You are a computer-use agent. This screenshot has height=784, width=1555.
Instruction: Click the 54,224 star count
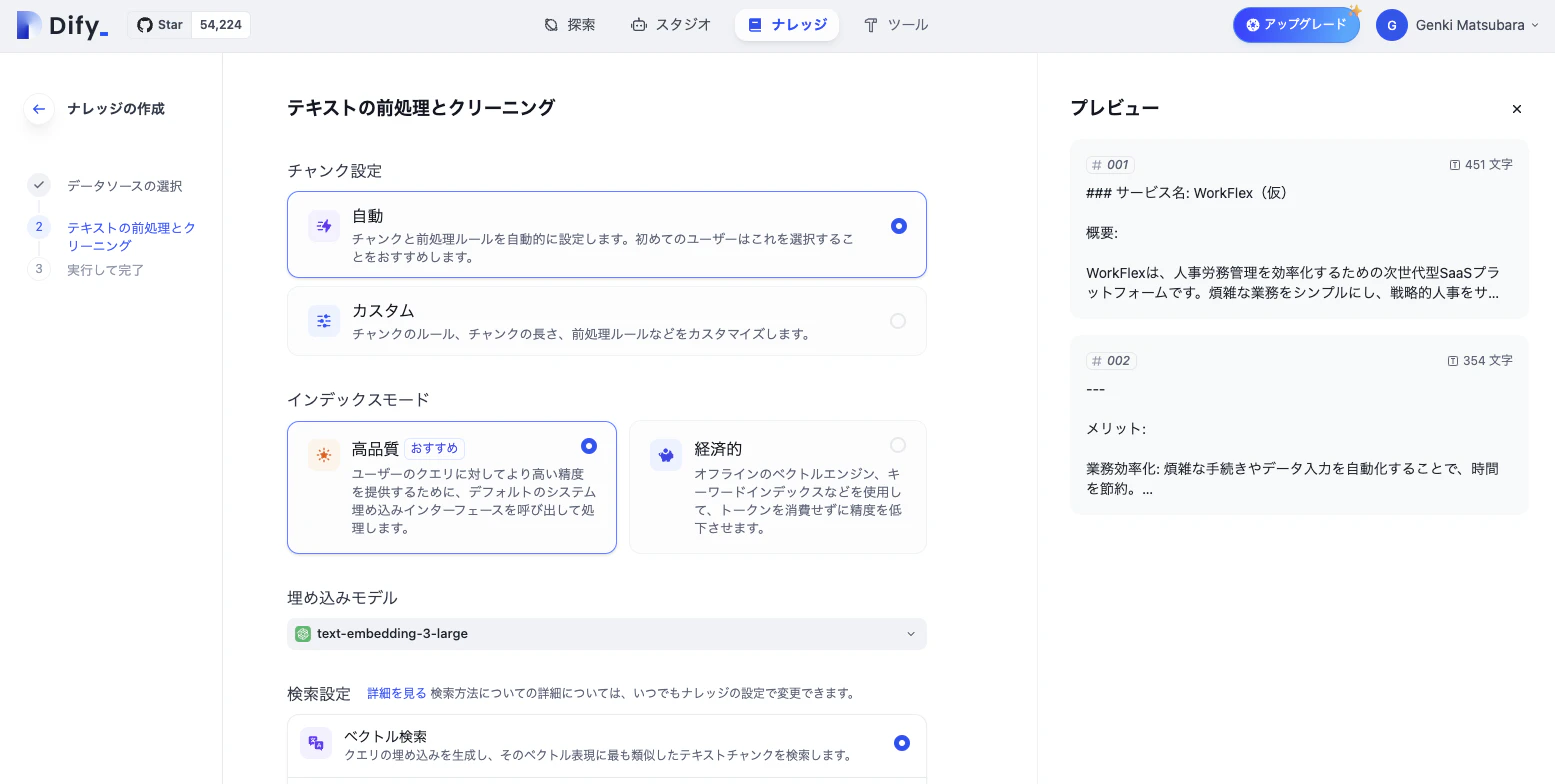[221, 25]
